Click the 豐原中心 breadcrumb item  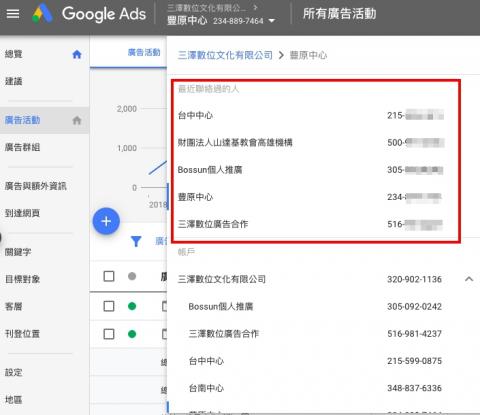coord(308,55)
